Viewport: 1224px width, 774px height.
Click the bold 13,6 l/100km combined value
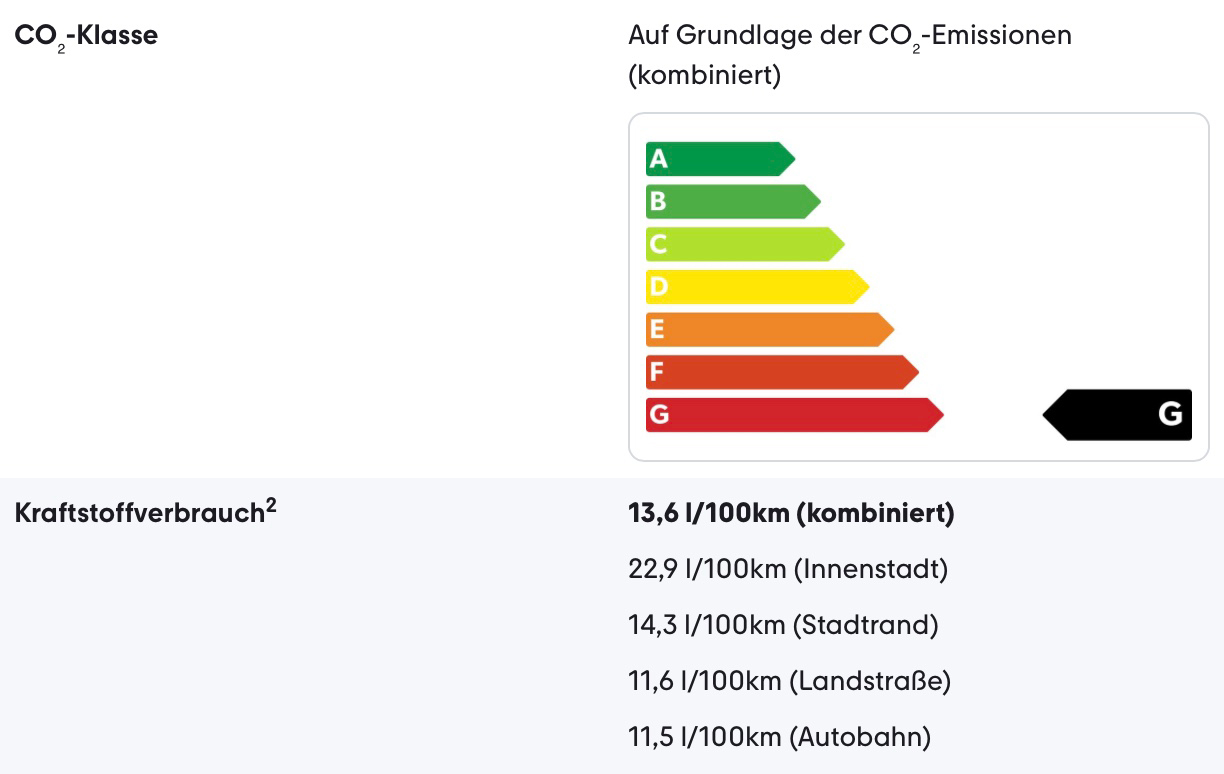[790, 514]
